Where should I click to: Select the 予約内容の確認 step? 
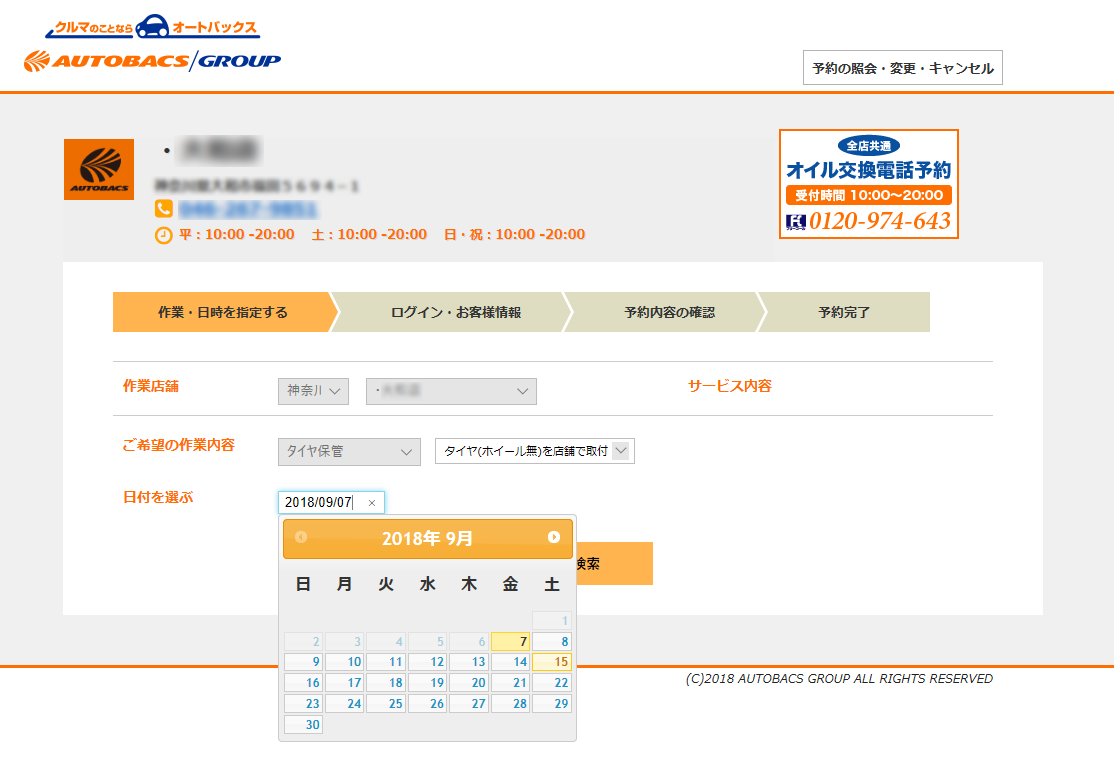pyautogui.click(x=669, y=312)
